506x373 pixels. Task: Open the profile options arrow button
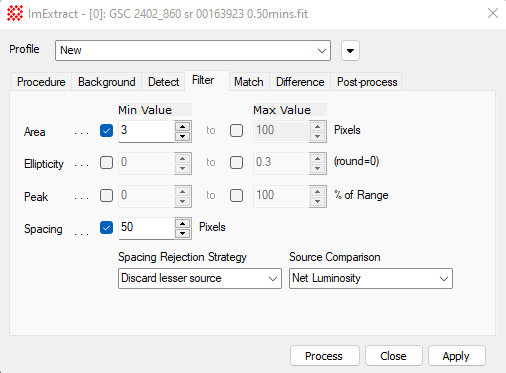(x=350, y=51)
